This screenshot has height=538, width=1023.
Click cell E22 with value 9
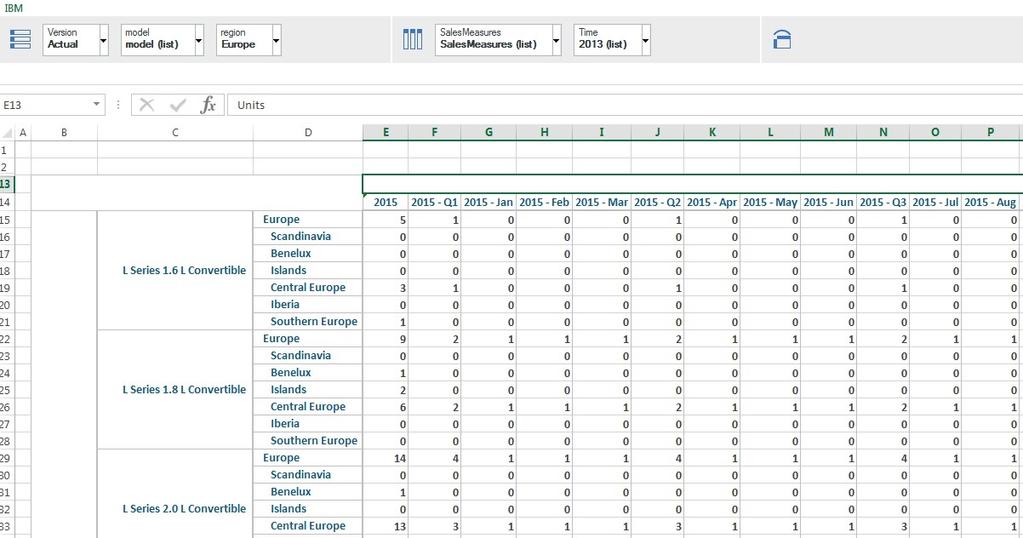tap(386, 339)
